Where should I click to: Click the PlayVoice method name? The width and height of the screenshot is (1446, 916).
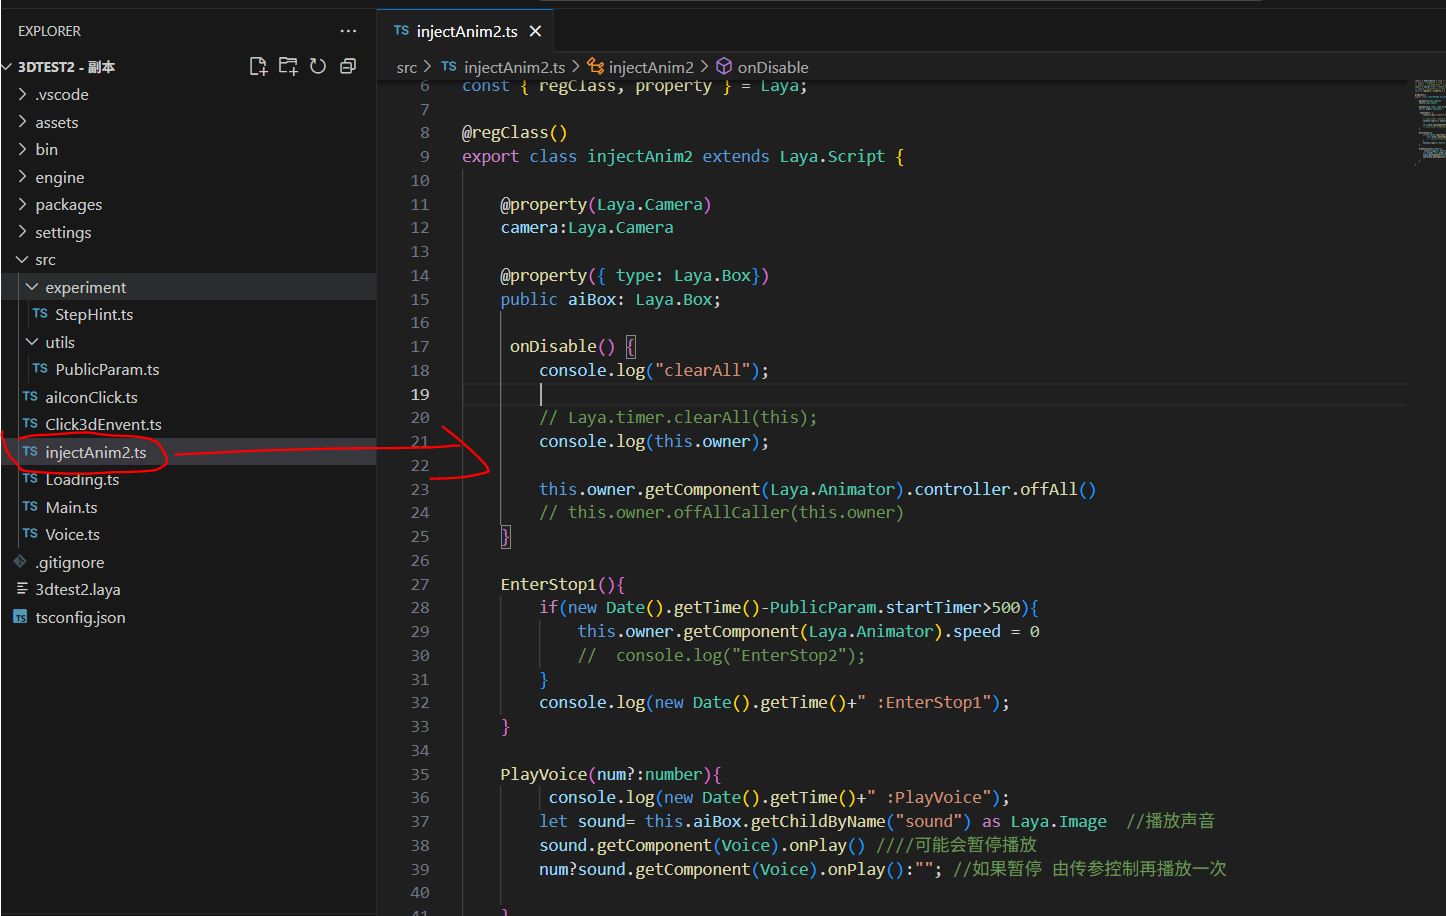pos(543,774)
